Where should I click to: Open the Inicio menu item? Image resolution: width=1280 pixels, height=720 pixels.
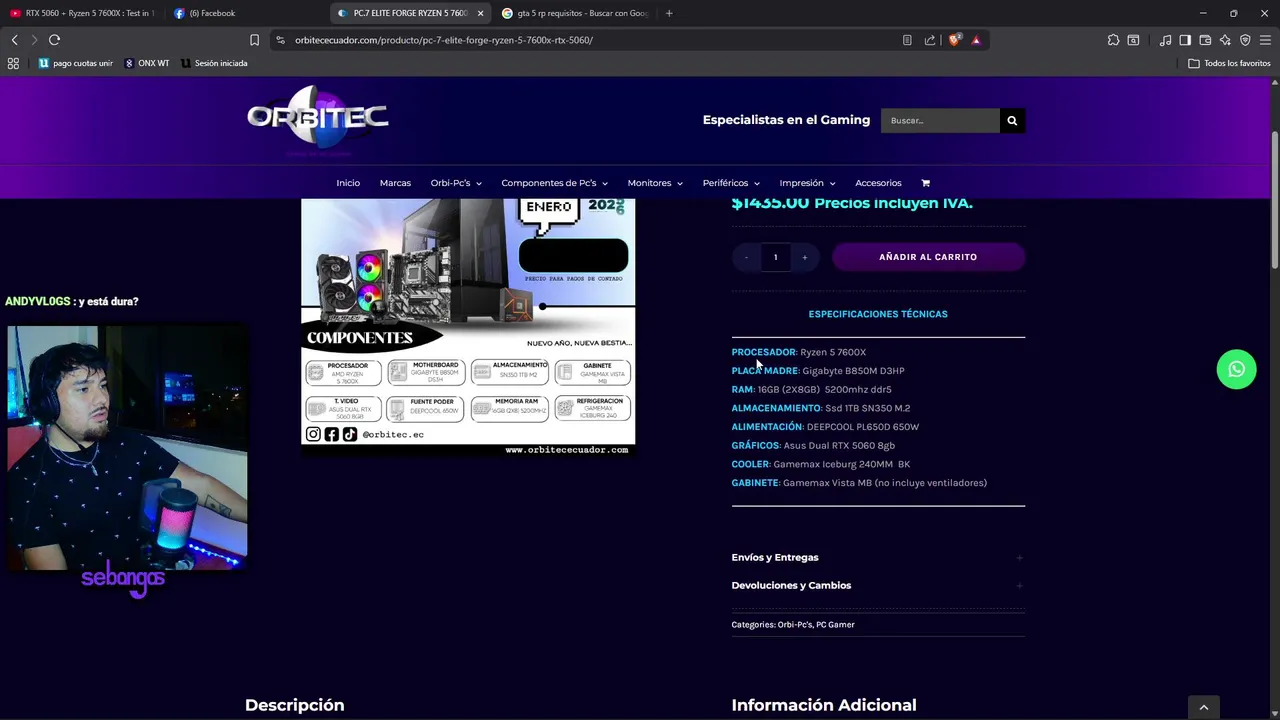(348, 183)
